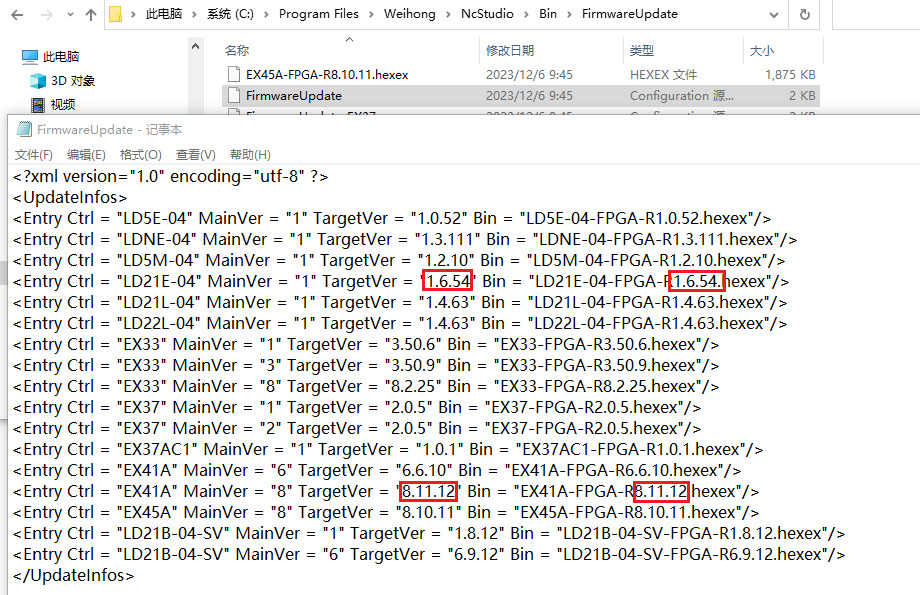Click the HEXEX 文件 type cell
The height and width of the screenshot is (595, 920).
pyautogui.click(x=663, y=75)
